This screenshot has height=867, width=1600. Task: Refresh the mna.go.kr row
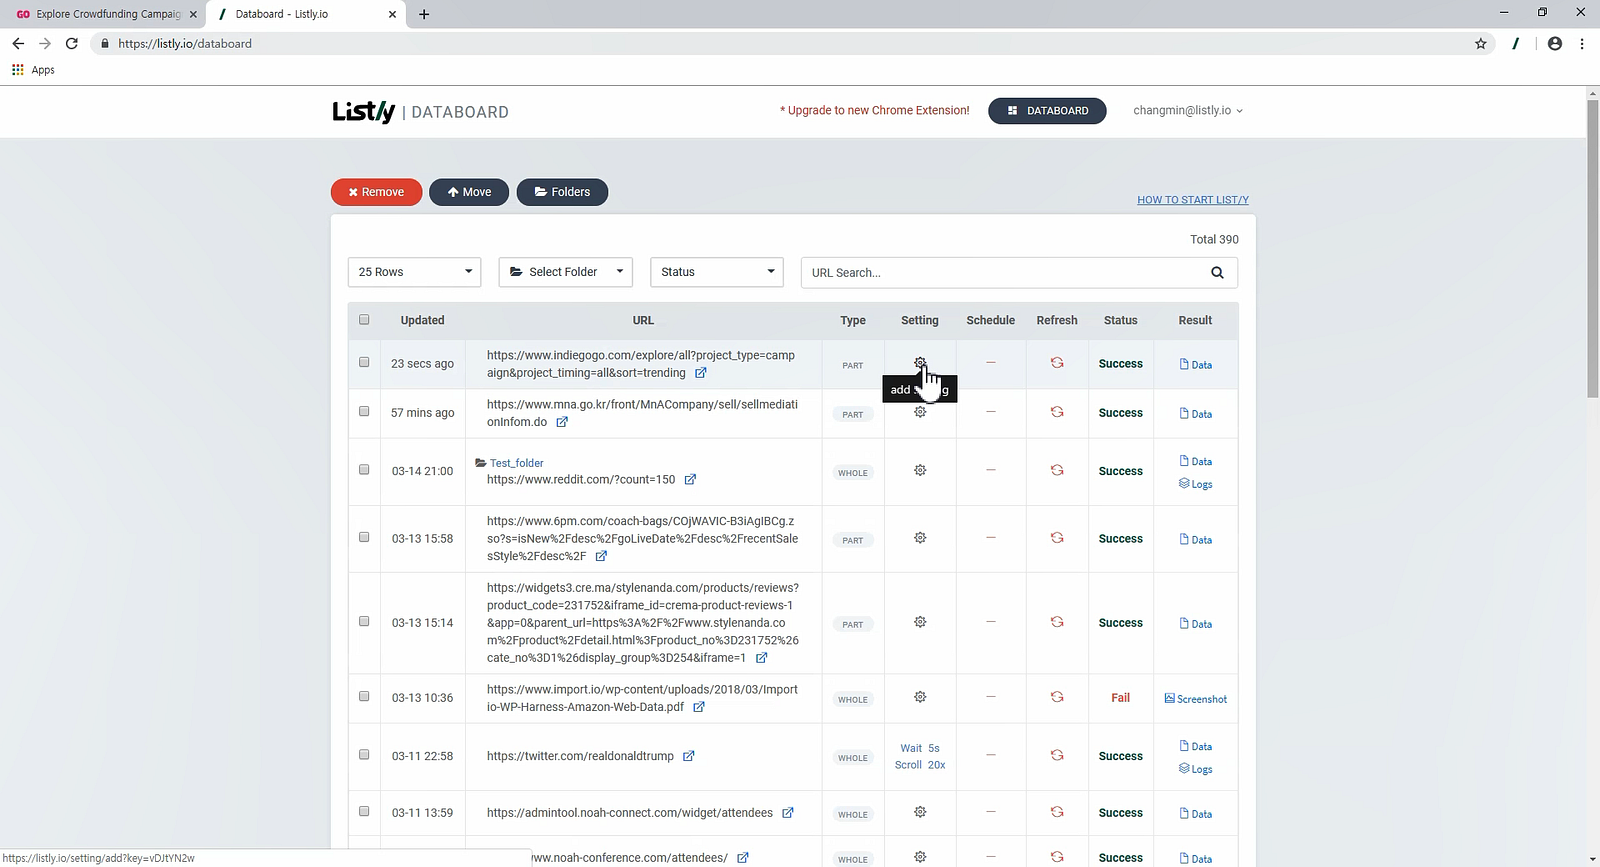coord(1057,412)
